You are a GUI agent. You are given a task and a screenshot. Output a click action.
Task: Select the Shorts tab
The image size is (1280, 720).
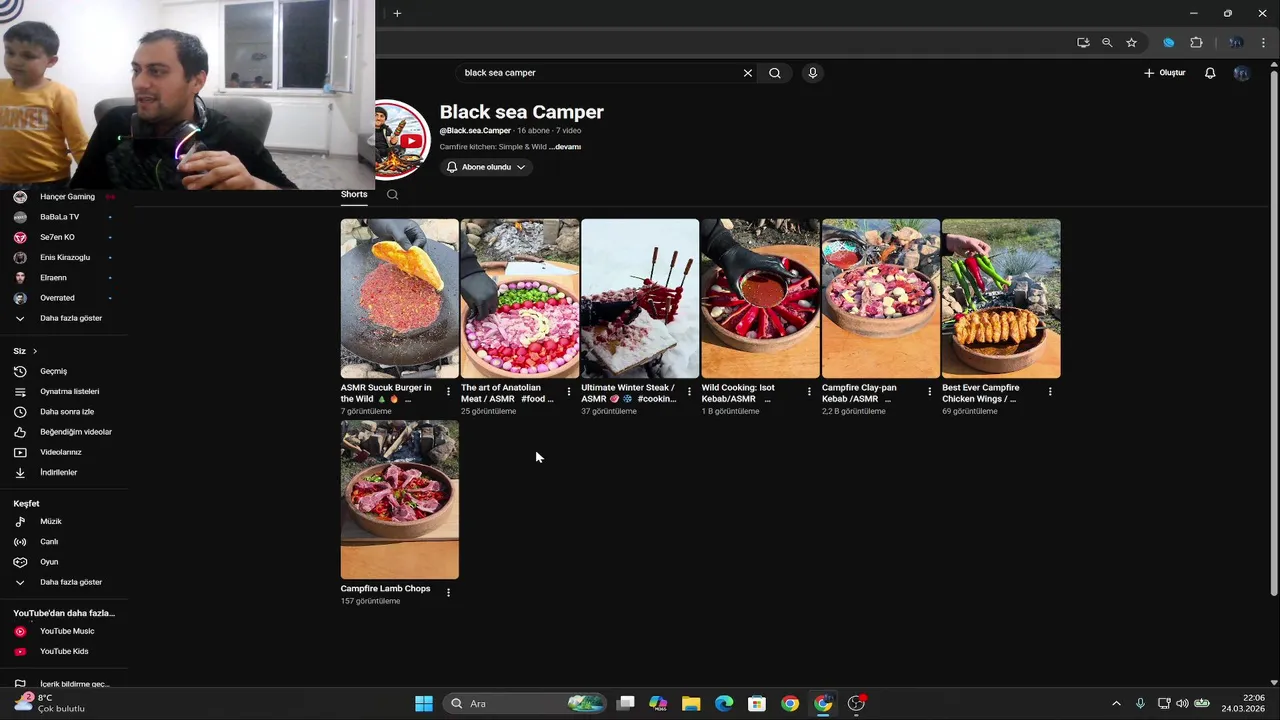tap(354, 194)
